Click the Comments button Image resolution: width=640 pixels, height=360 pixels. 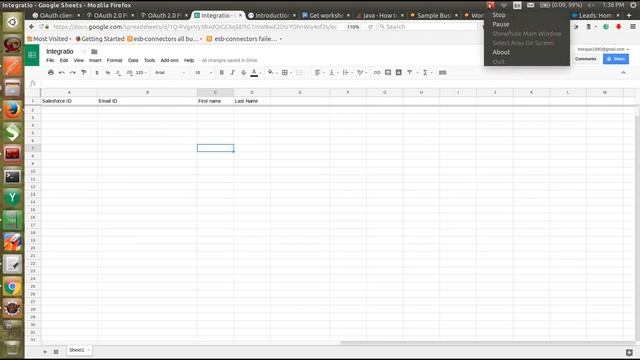coord(586,59)
